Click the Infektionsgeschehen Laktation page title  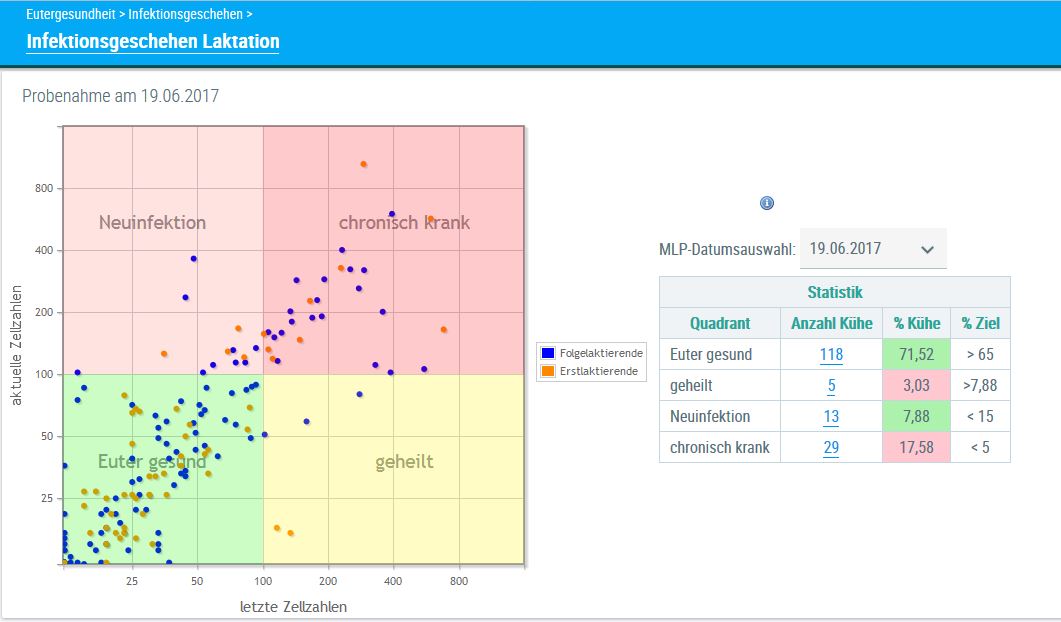click(x=153, y=42)
